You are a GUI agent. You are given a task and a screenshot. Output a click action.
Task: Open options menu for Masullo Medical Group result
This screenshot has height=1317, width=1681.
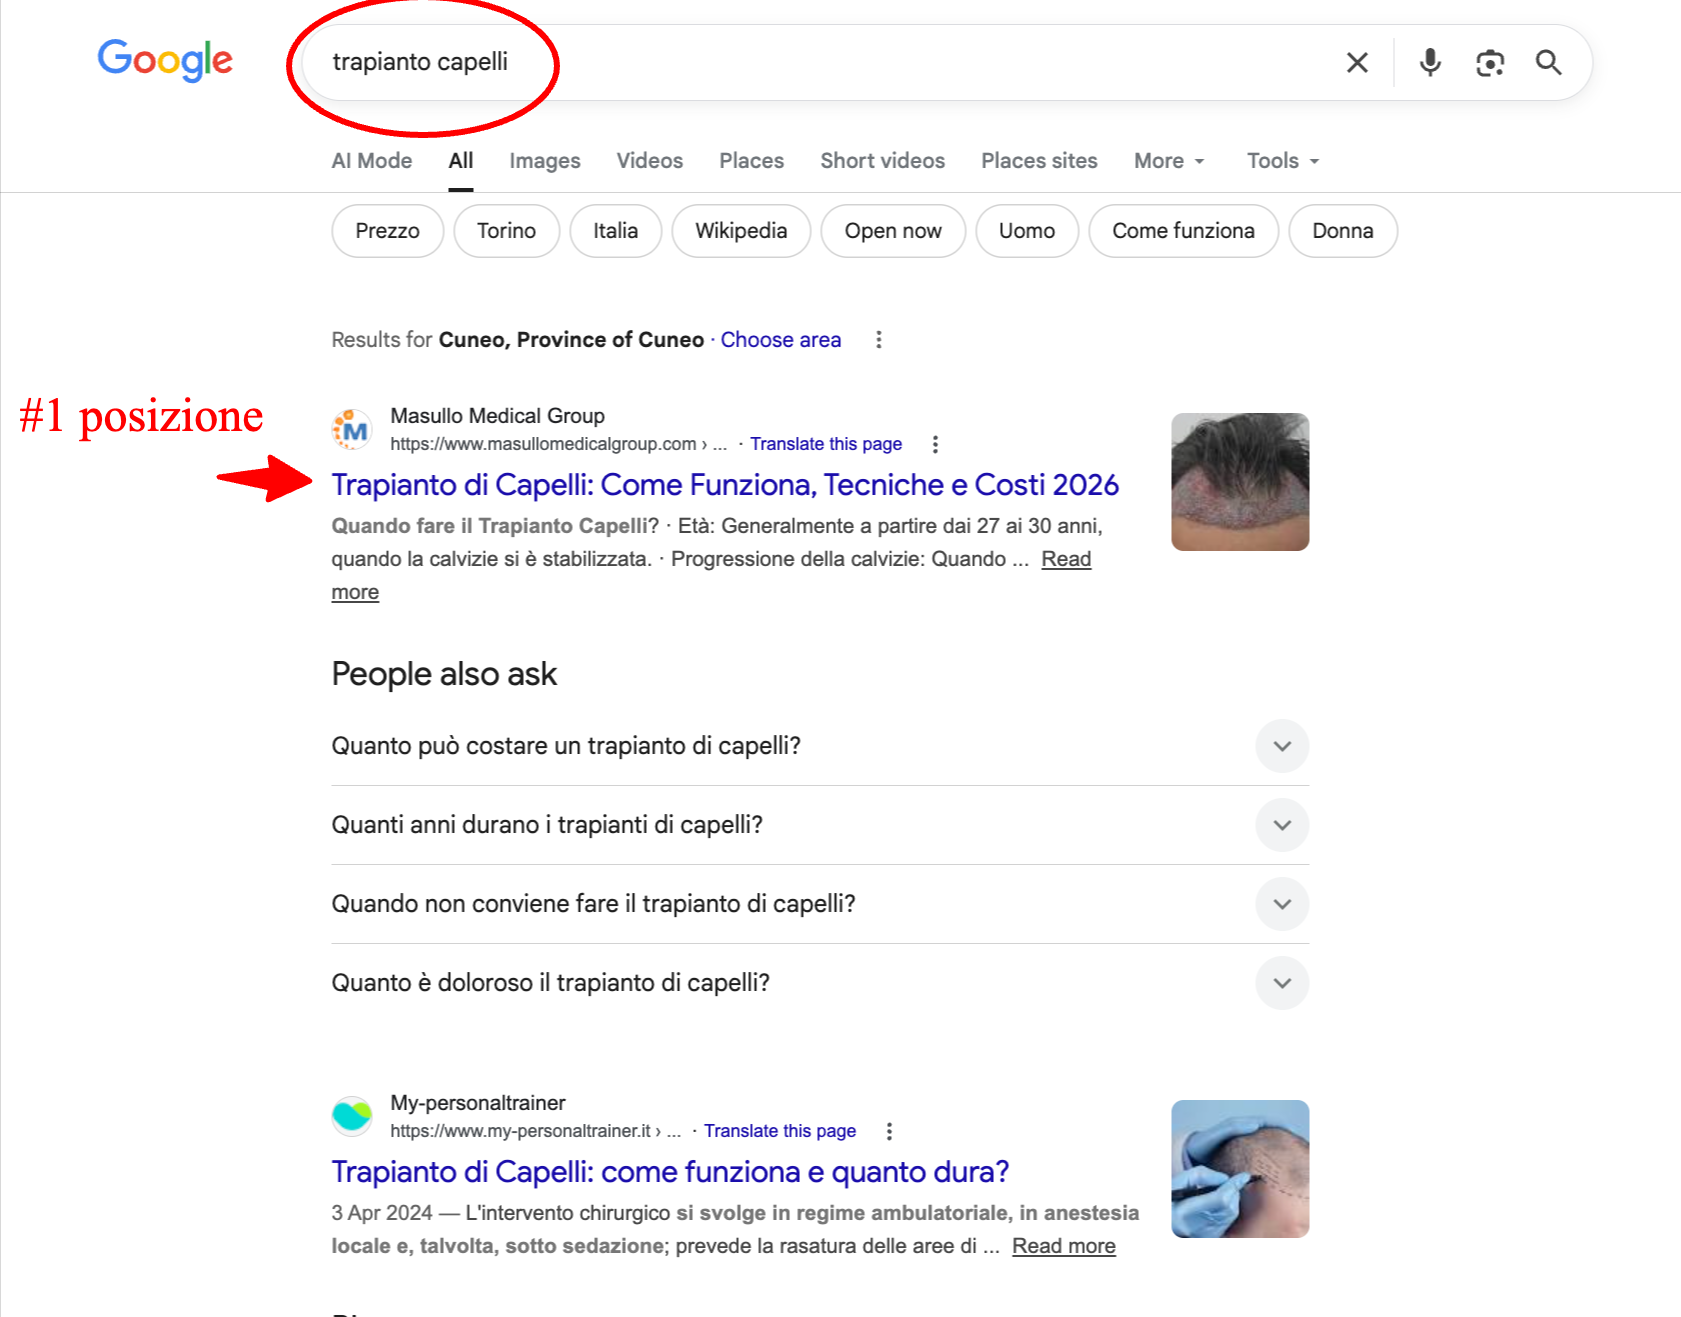[935, 444]
